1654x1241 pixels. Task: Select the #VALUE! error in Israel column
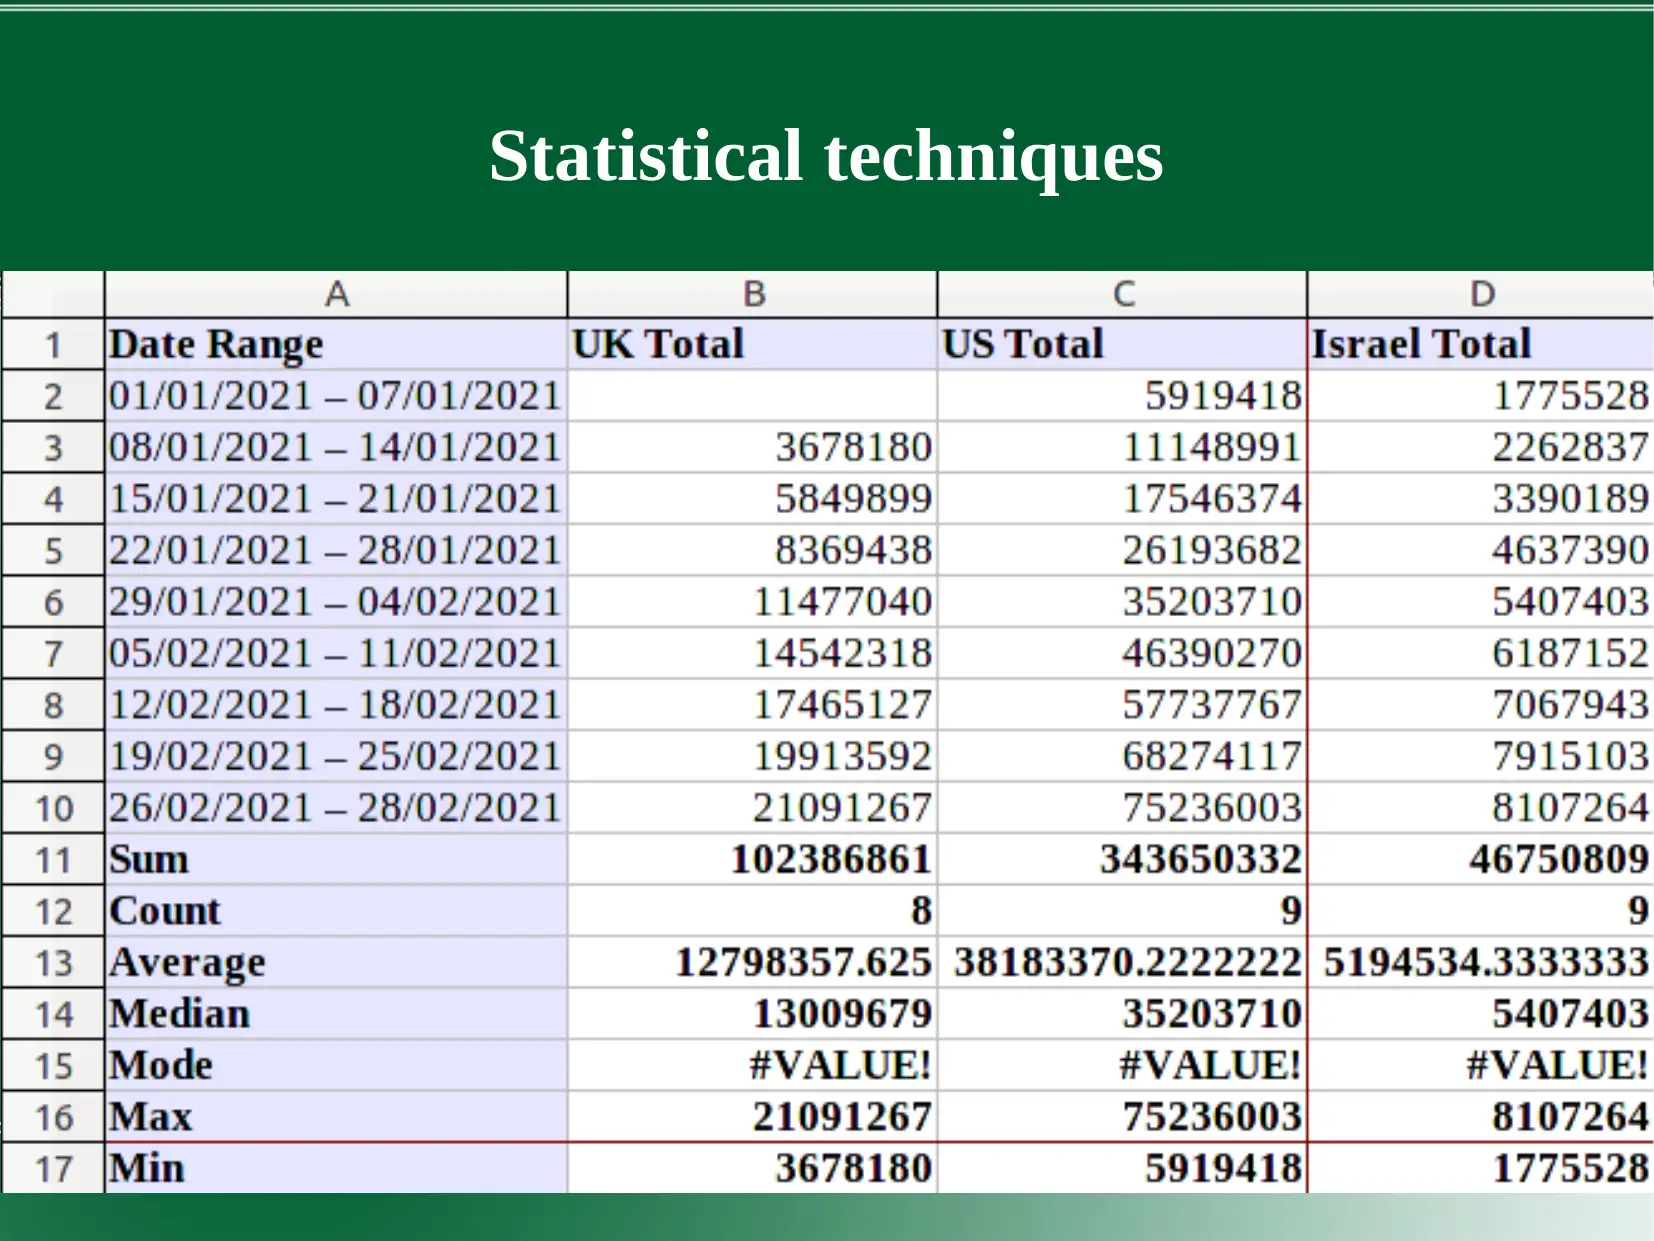1480,1066
